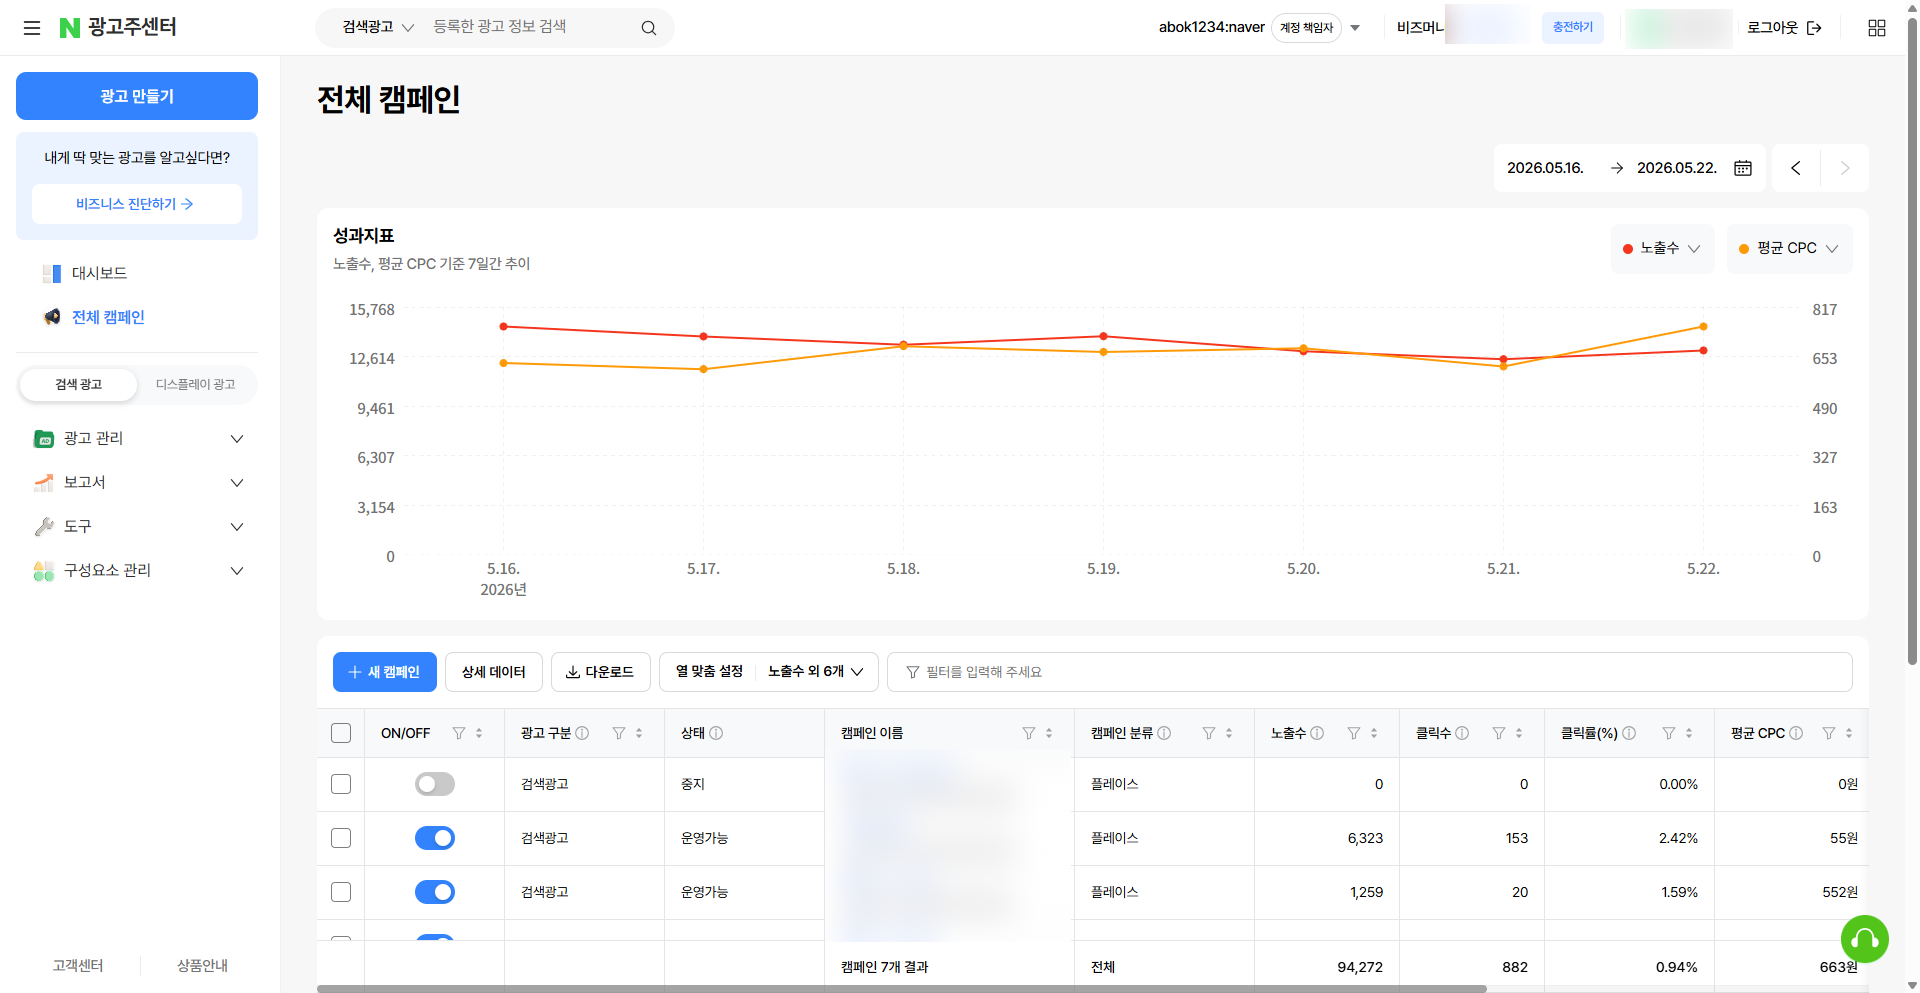This screenshot has width=1920, height=993.
Task: Click the 노출수 column filter icon
Action: 1354,733
